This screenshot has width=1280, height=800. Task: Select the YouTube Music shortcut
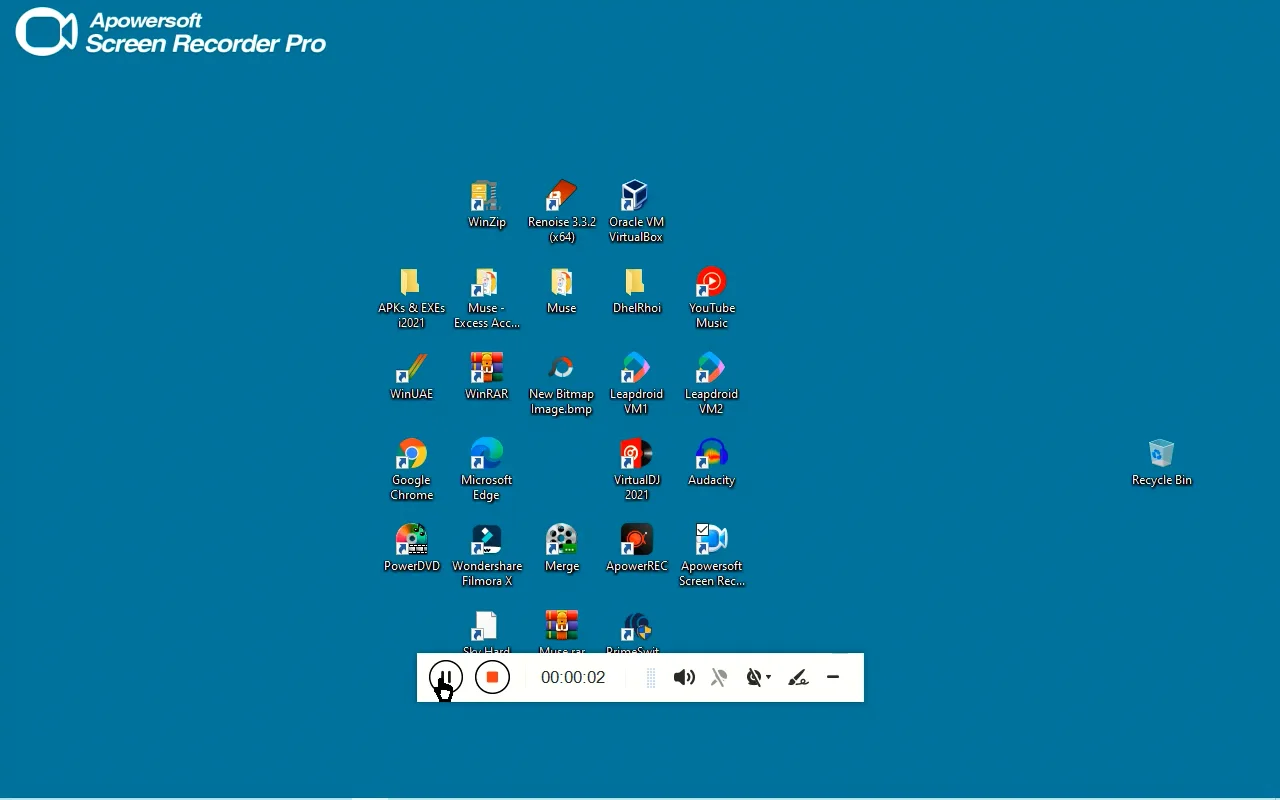pyautogui.click(x=711, y=298)
